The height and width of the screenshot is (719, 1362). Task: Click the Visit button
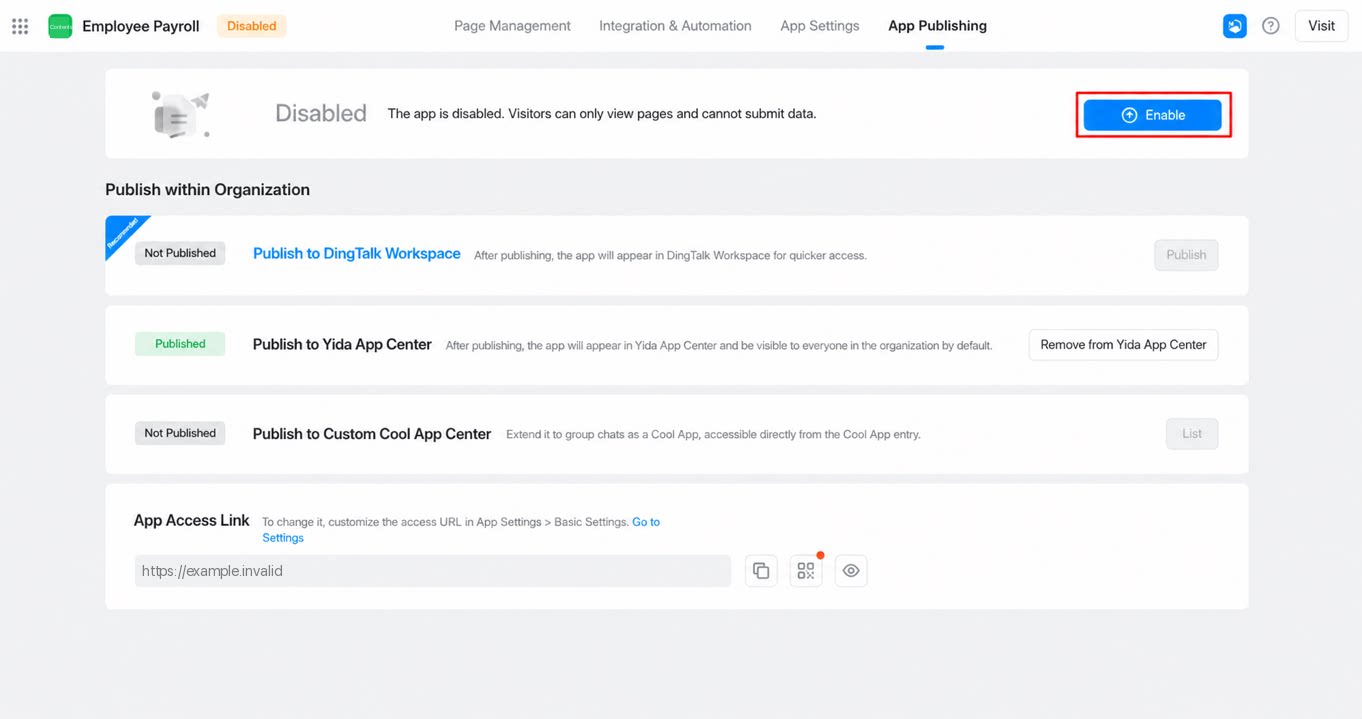pyautogui.click(x=1321, y=26)
